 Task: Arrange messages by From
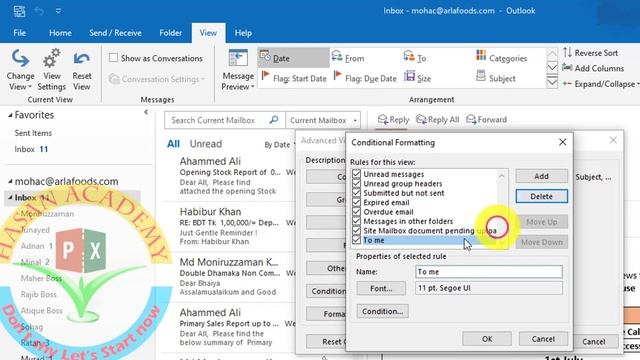[x=348, y=58]
